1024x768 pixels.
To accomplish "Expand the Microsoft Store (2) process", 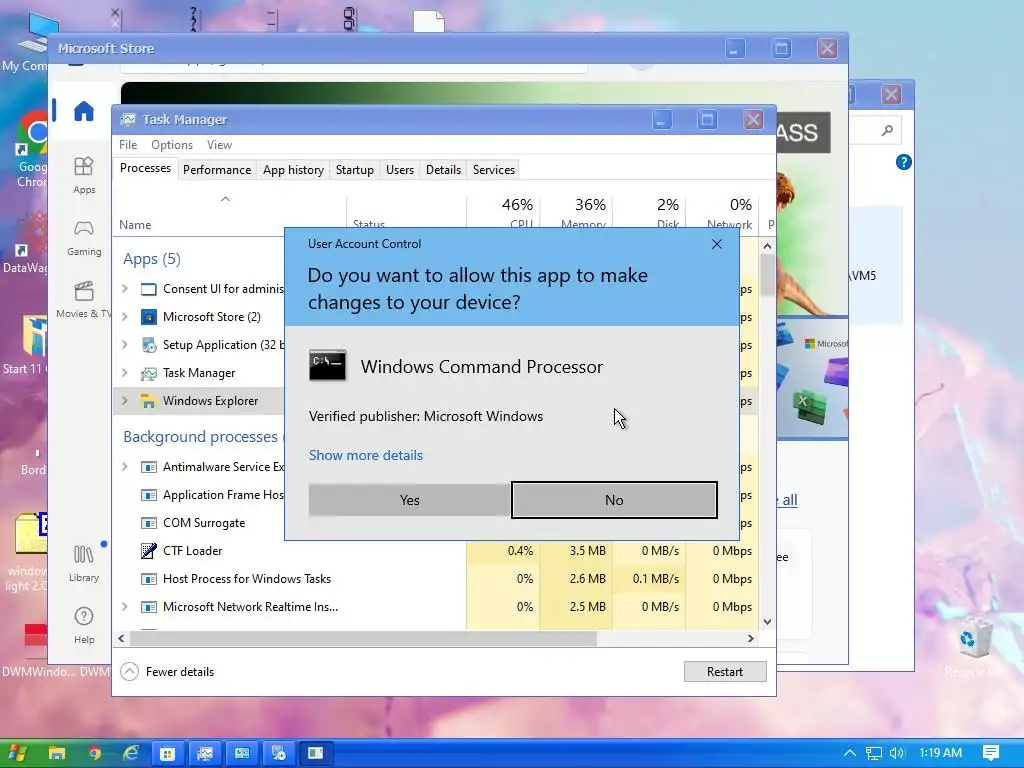I will click(125, 317).
